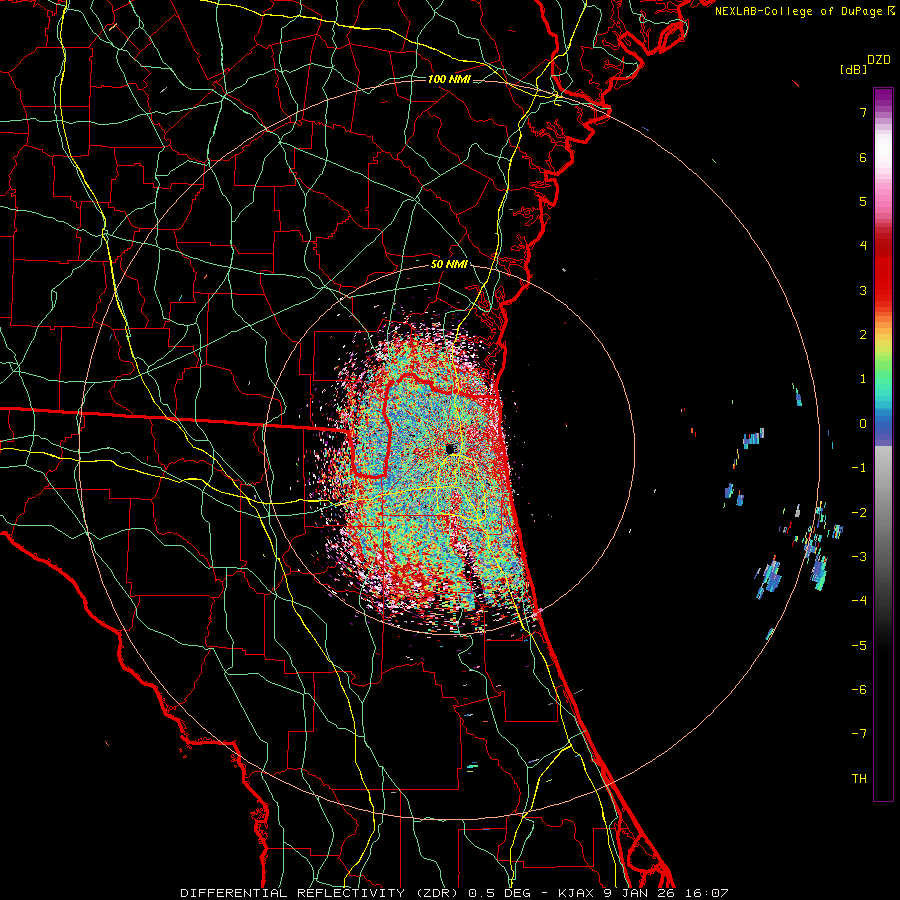
Task: Click the color scale value -7
Action: point(859,734)
